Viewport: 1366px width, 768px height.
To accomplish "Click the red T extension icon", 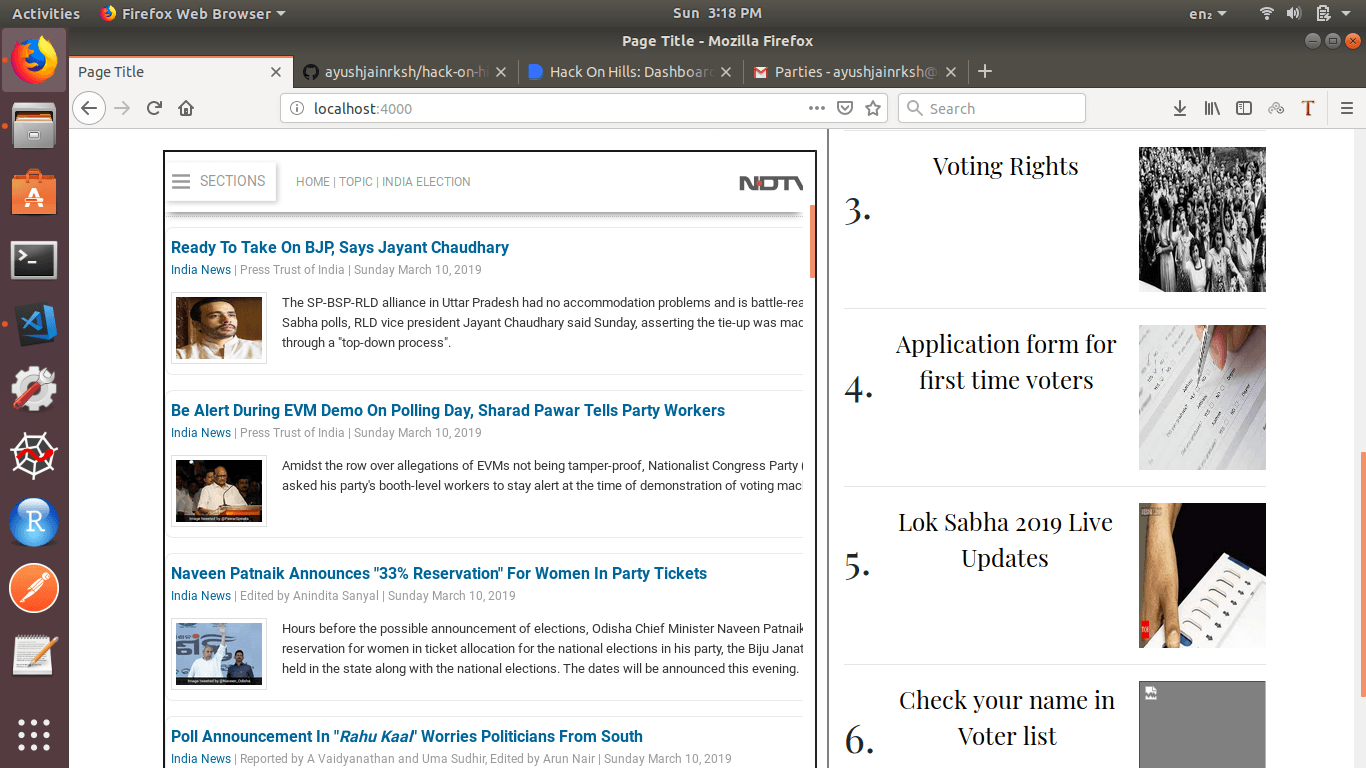I will pos(1308,108).
